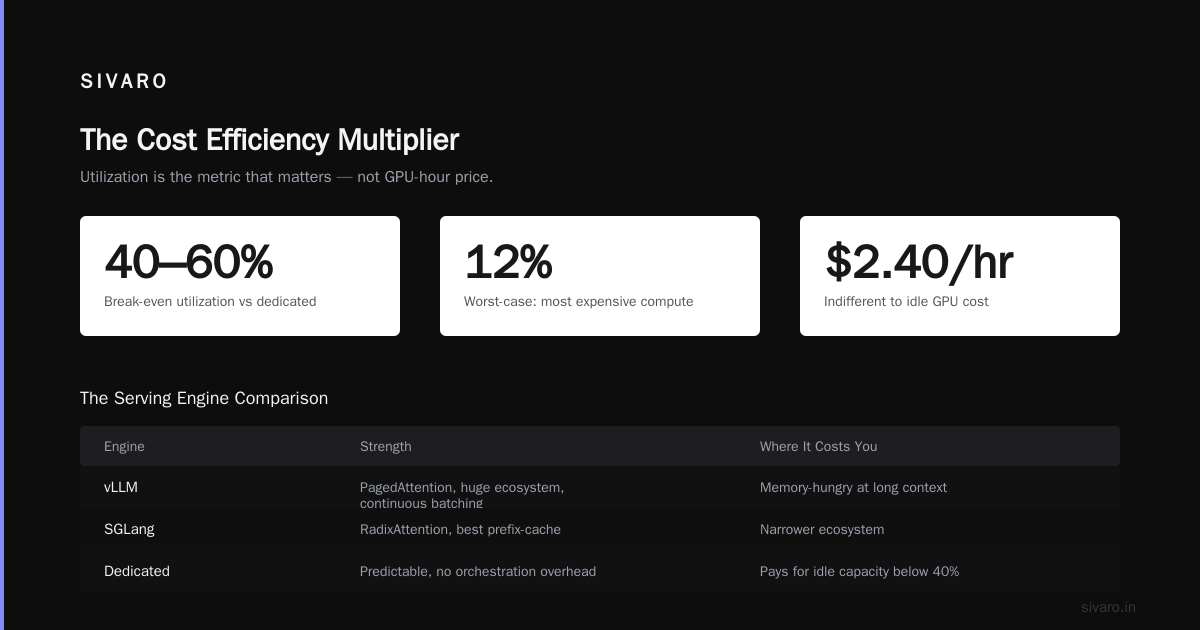1200x630 pixels.
Task: Click the 'Where It Costs You' header
Action: (818, 446)
